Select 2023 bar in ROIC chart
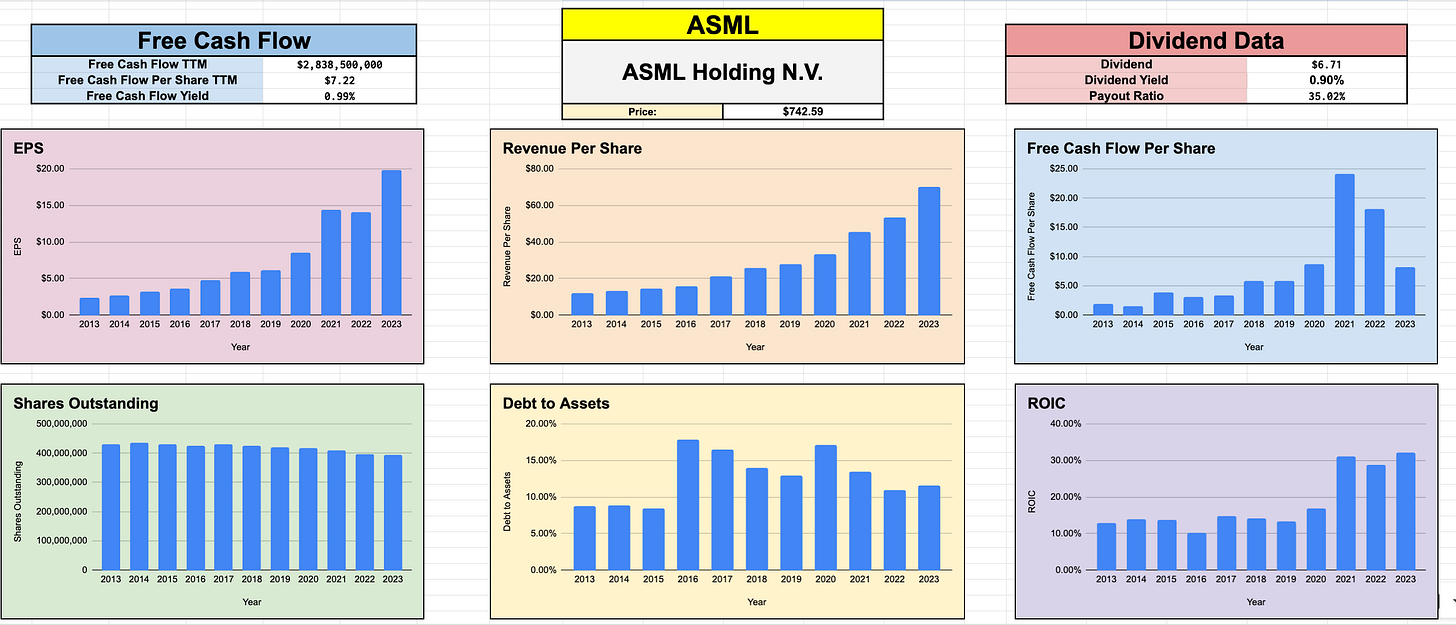This screenshot has height=625, width=1456. [1406, 512]
